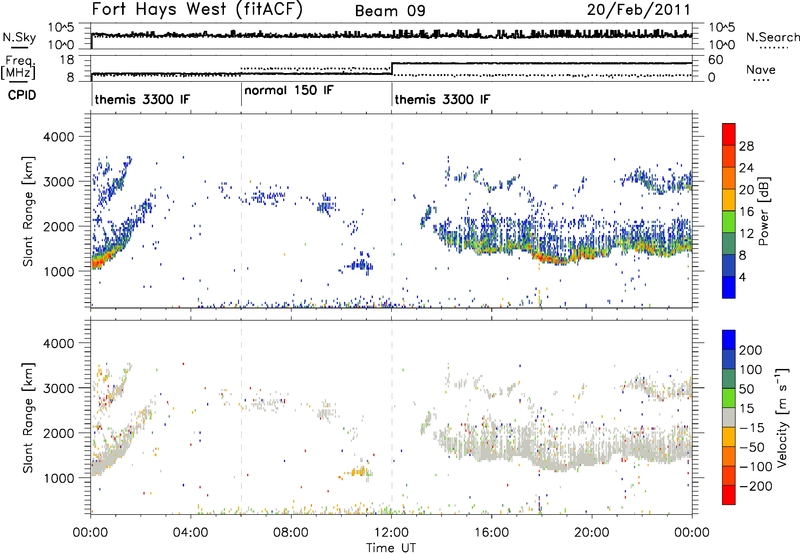The image size is (800, 554).
Task: Click the 'Velocity [m s-1]' color bar label
Action: pyautogui.click(x=782, y=417)
